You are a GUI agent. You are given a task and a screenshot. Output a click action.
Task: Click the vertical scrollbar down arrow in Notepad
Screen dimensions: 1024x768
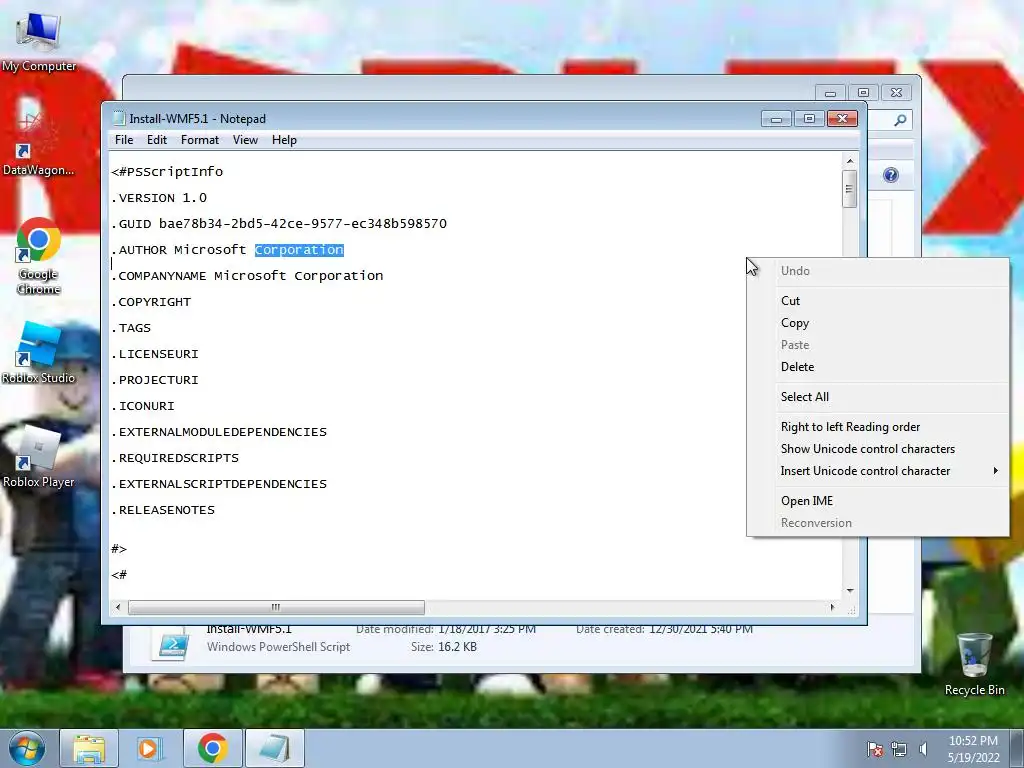point(850,590)
